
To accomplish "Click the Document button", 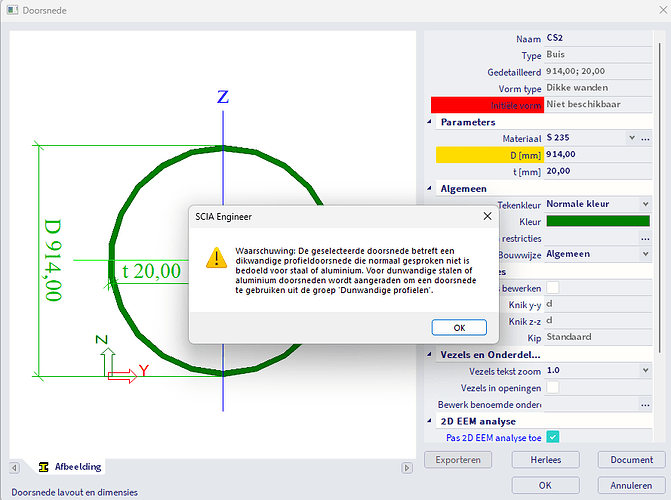I will (x=632, y=460).
